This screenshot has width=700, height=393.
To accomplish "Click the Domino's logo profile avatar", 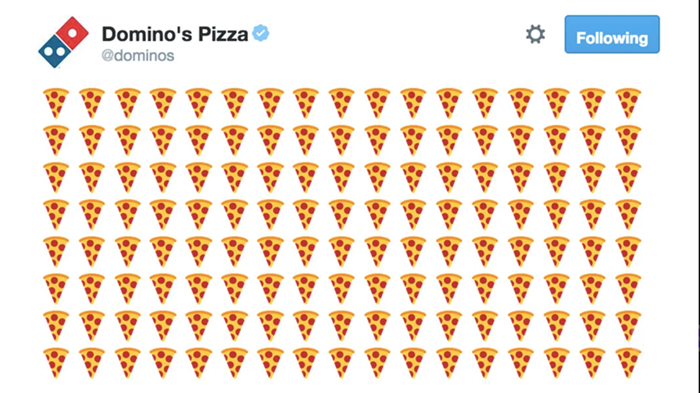I will point(63,42).
